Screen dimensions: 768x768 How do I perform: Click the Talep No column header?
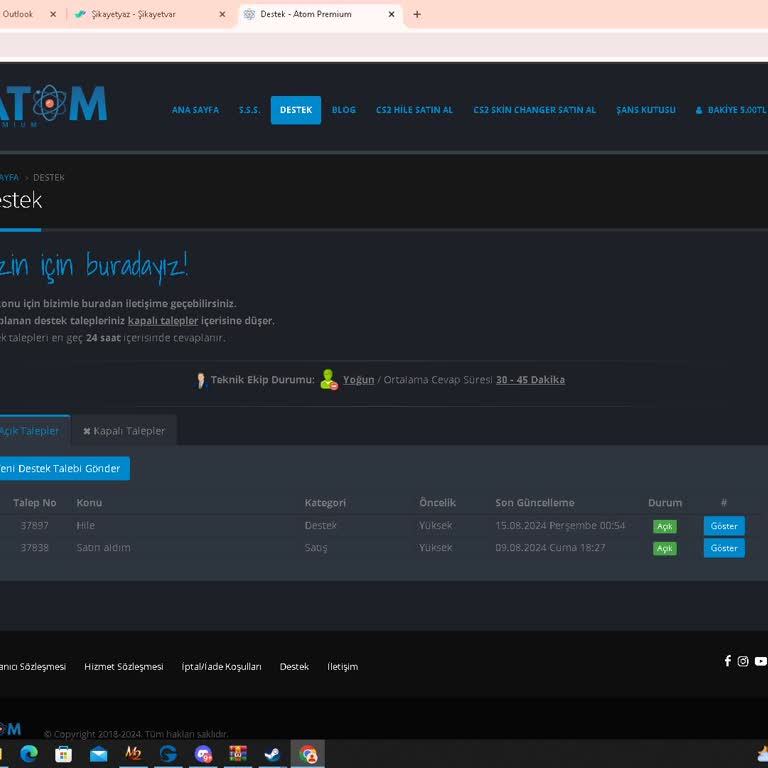[34, 503]
